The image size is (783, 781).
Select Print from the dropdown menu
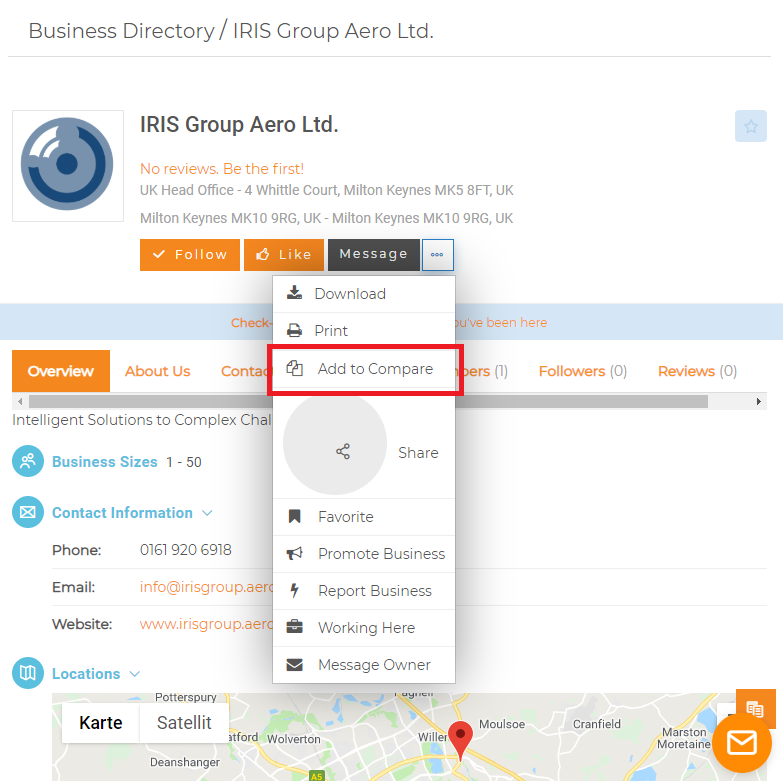[364, 331]
